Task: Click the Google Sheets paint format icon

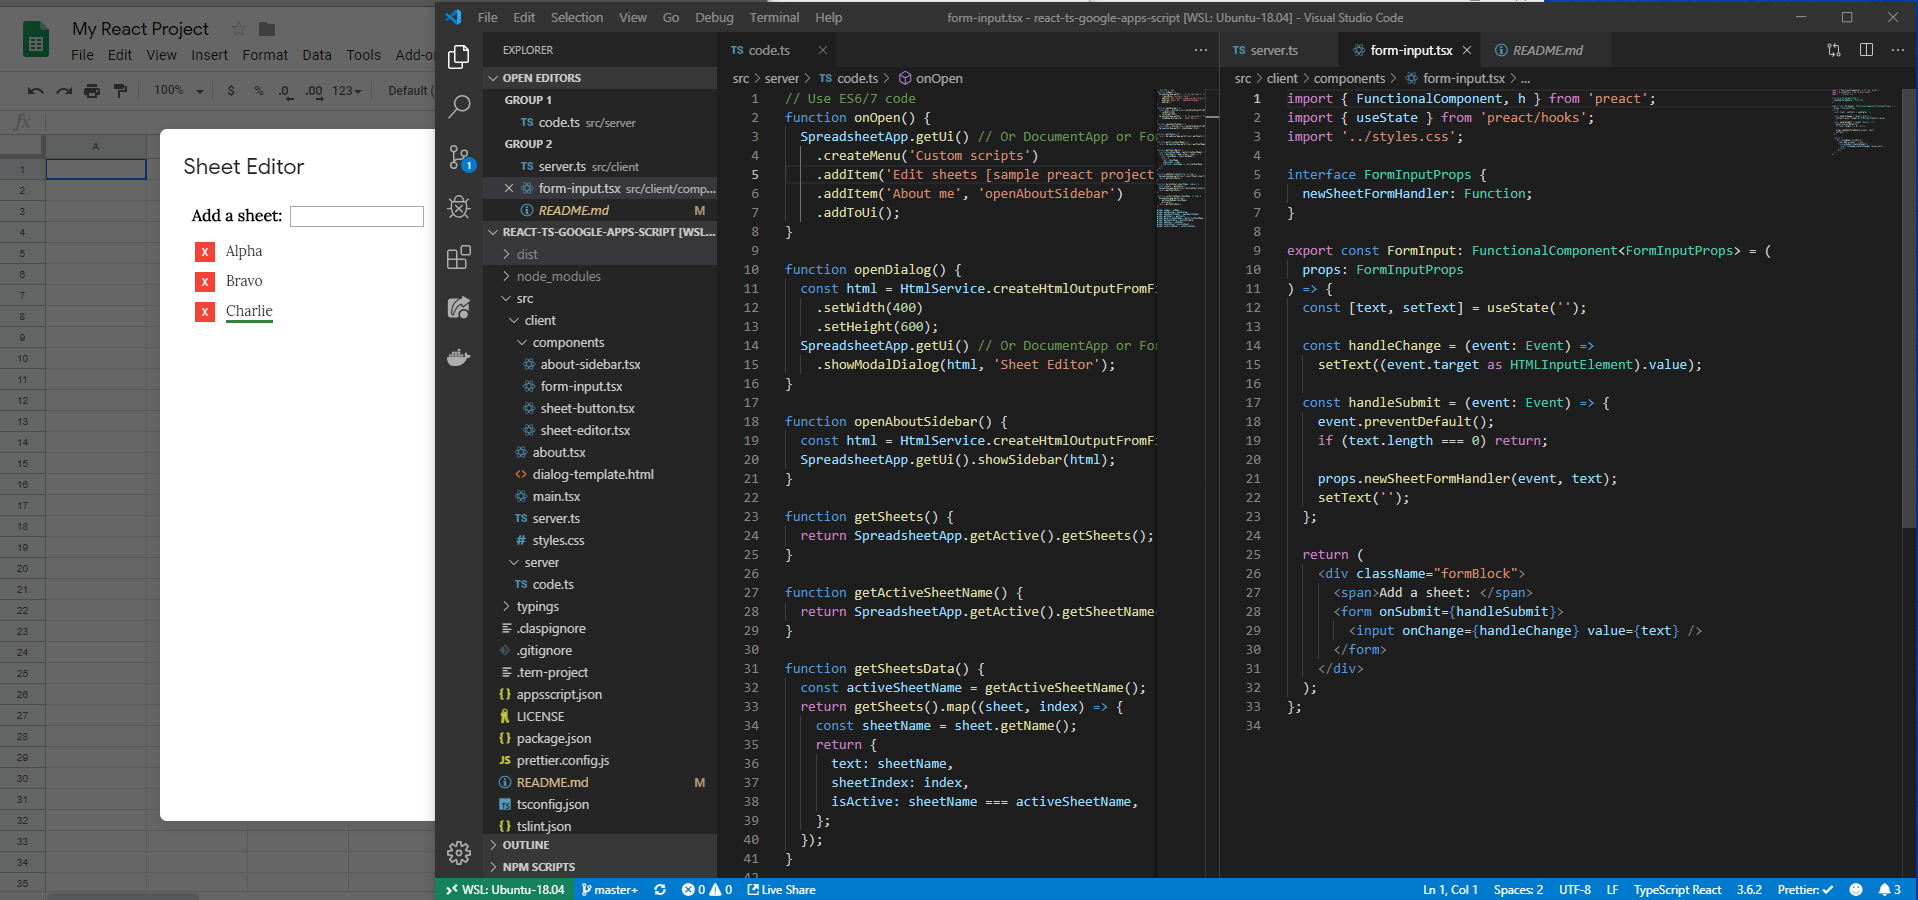Action: coord(121,91)
